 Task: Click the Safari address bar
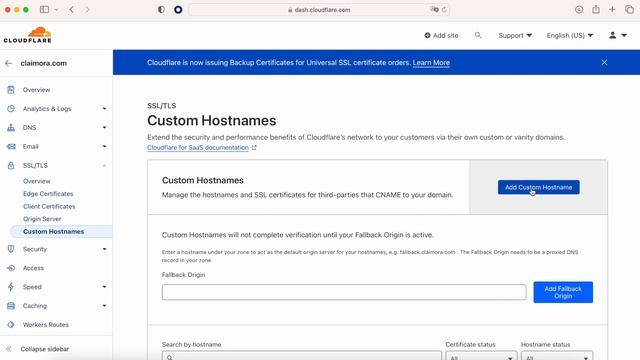tap(319, 9)
